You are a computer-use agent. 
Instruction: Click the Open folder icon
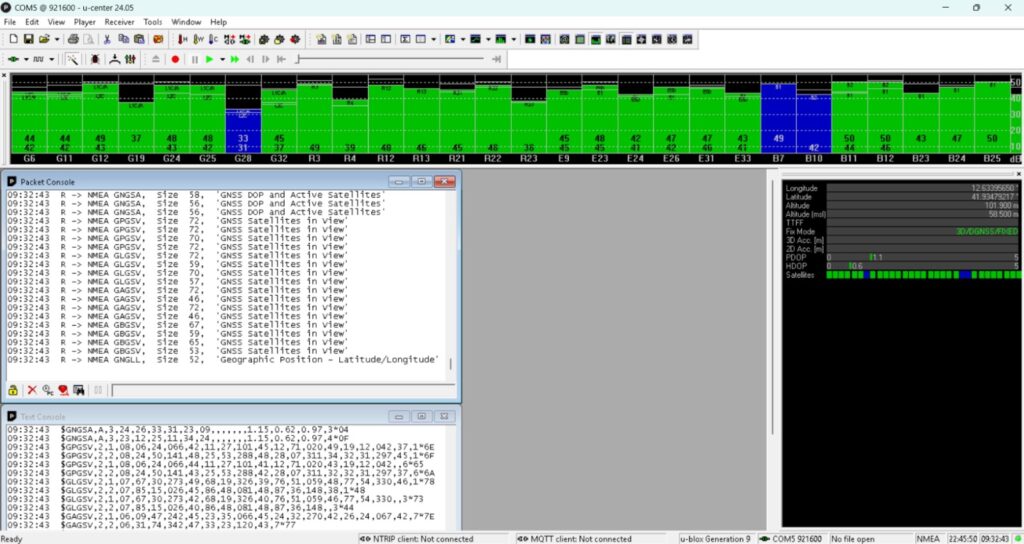pos(44,39)
